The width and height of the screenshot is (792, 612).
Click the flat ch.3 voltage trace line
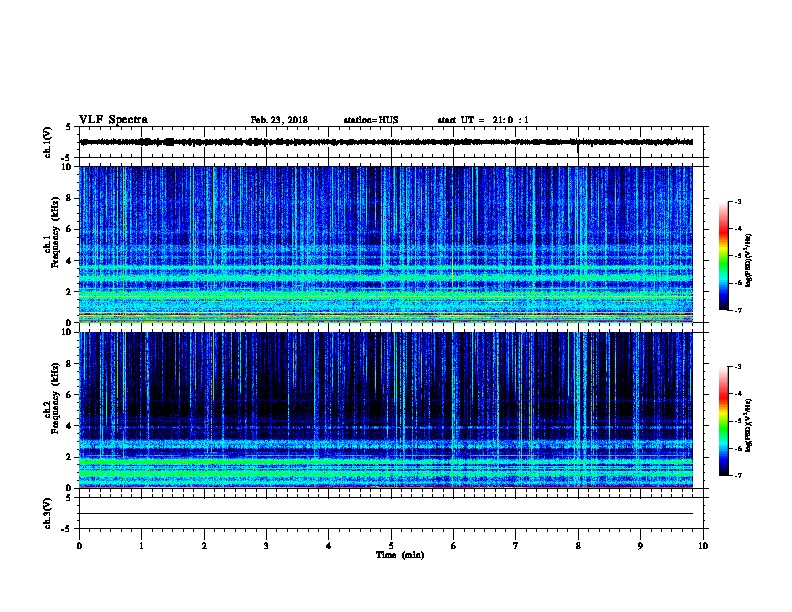tap(386, 514)
